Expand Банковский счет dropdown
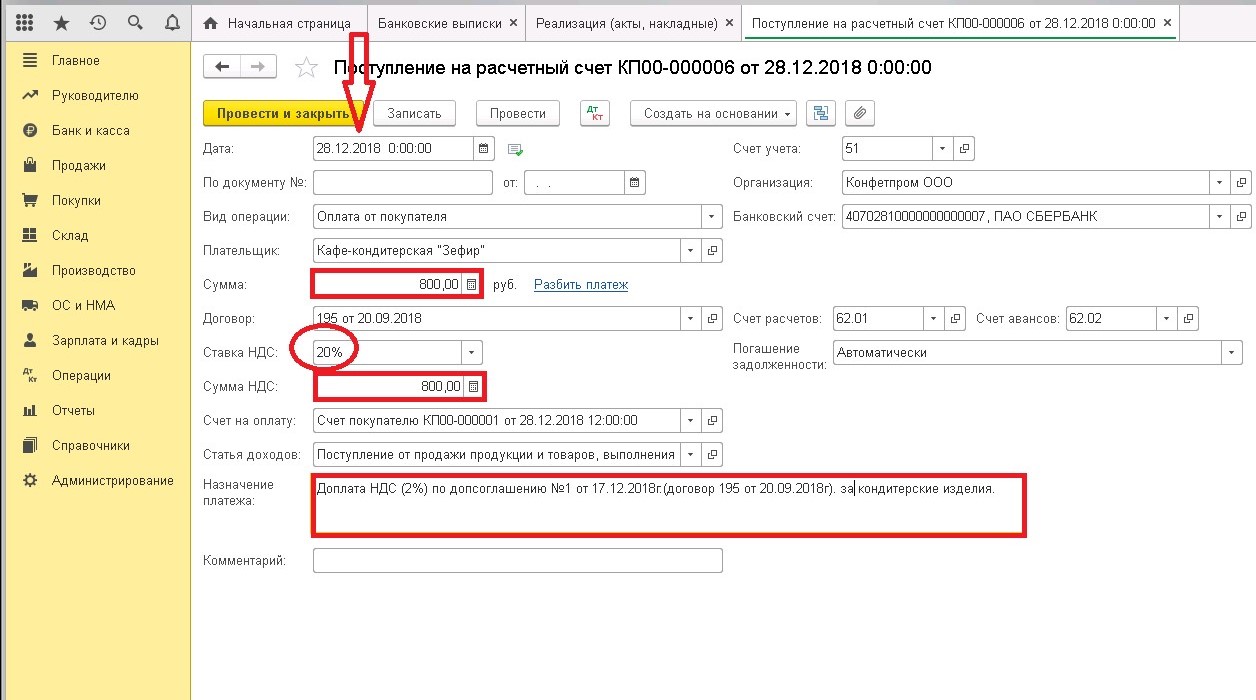The width and height of the screenshot is (1256, 700). [x=1219, y=216]
